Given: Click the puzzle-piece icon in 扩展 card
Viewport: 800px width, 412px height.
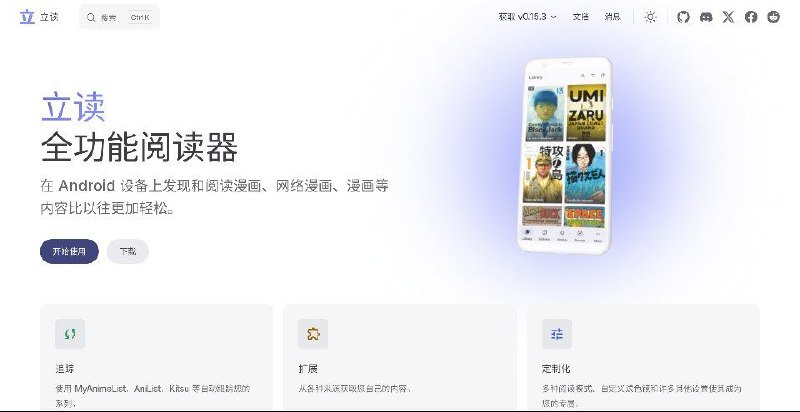Looking at the screenshot, I should (x=313, y=334).
